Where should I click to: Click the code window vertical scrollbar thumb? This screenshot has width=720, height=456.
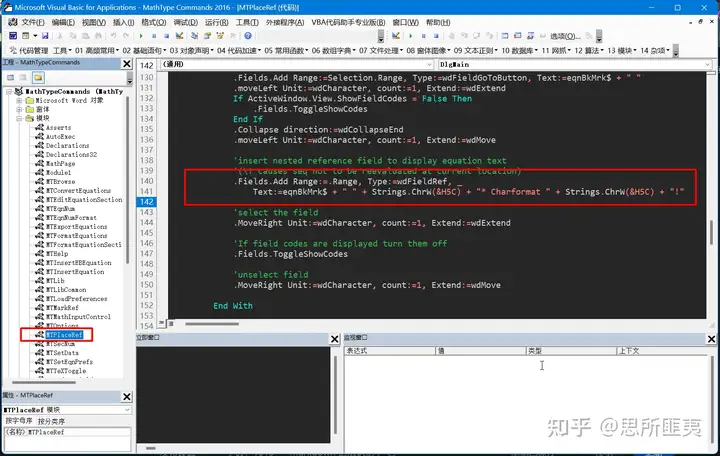point(712,233)
